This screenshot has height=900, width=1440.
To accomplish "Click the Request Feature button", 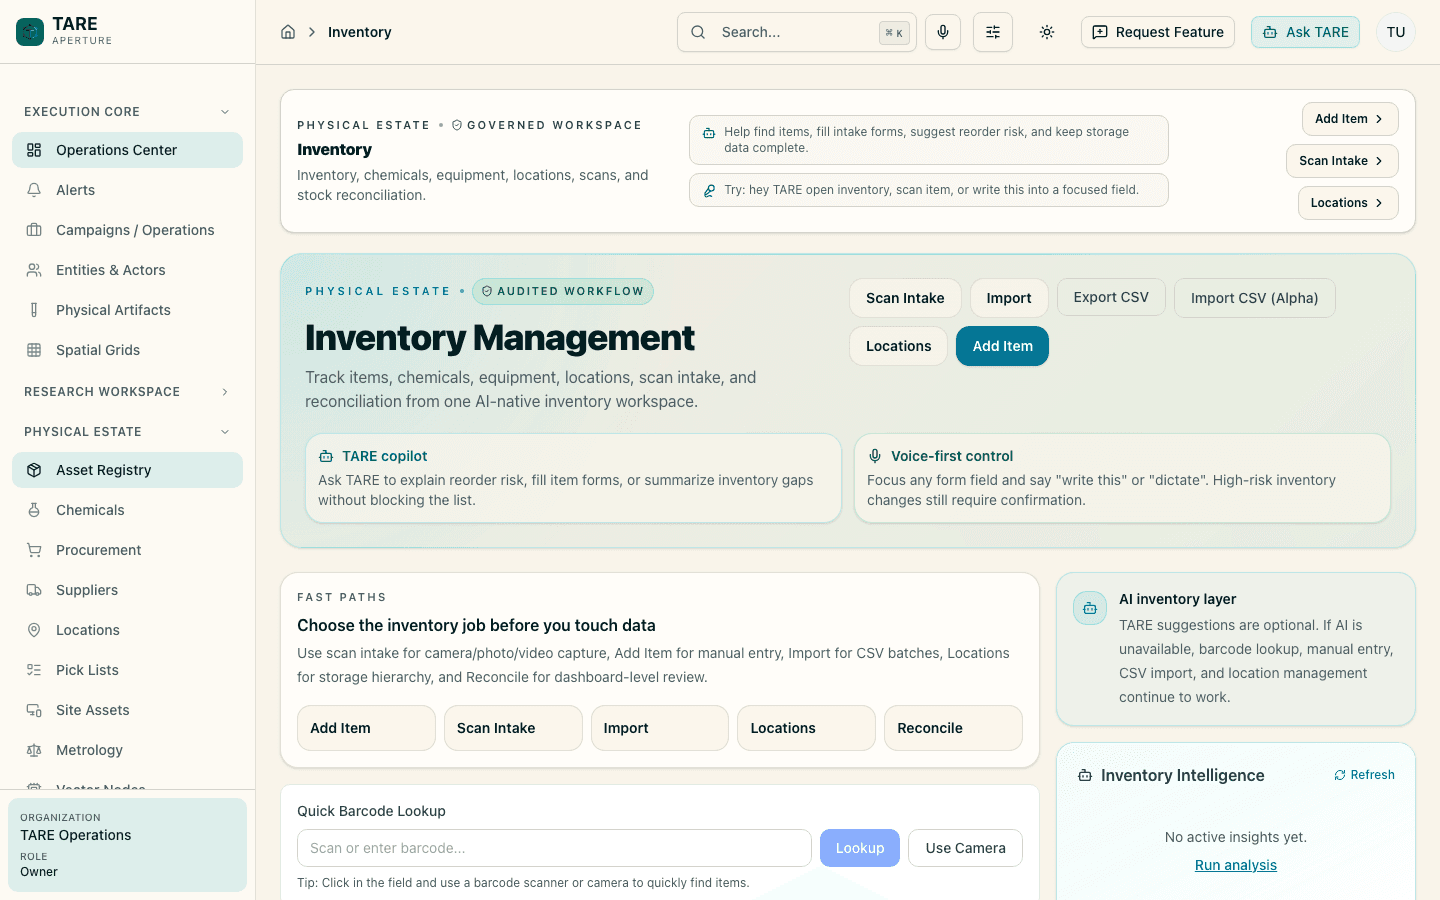I will coord(1158,32).
